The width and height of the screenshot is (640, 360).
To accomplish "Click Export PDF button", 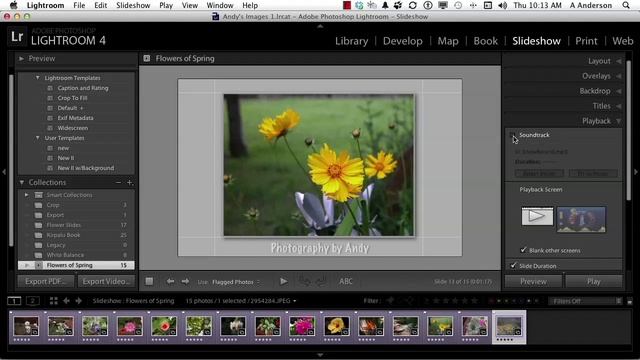I will click(x=46, y=281).
